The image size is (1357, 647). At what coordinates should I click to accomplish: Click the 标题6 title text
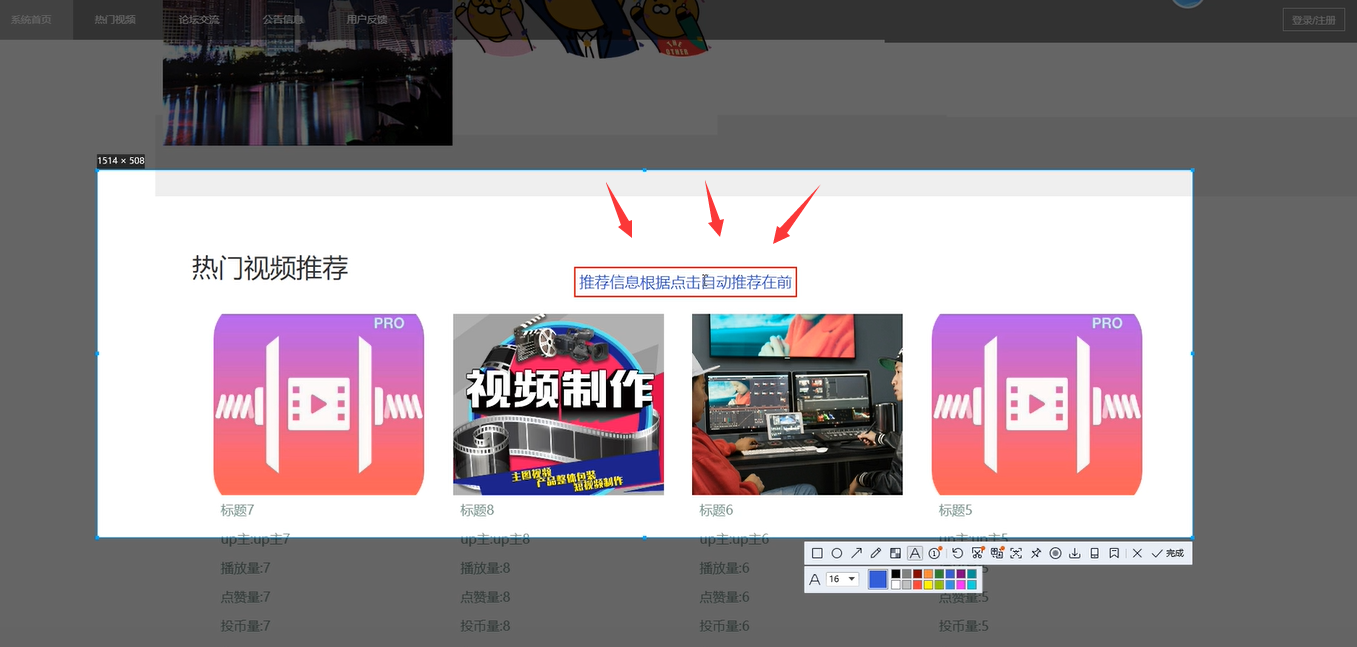[716, 510]
